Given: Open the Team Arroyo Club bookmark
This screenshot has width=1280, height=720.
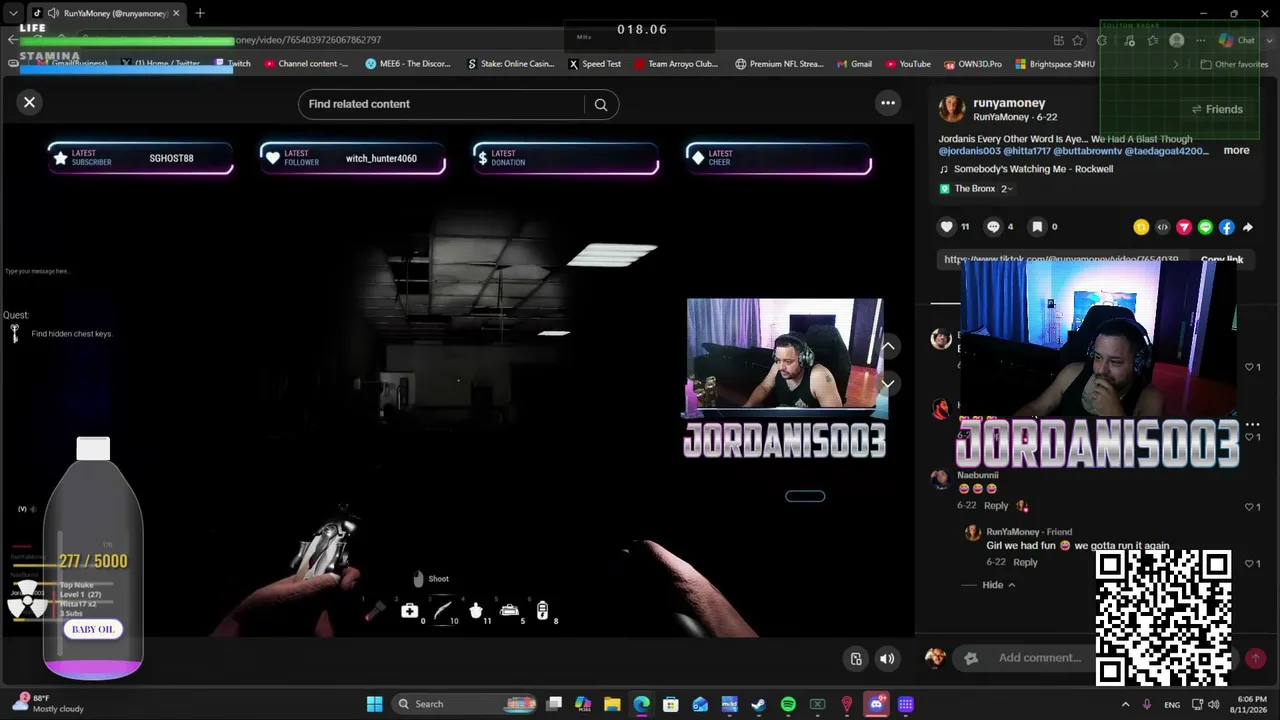Looking at the screenshot, I should (676, 64).
